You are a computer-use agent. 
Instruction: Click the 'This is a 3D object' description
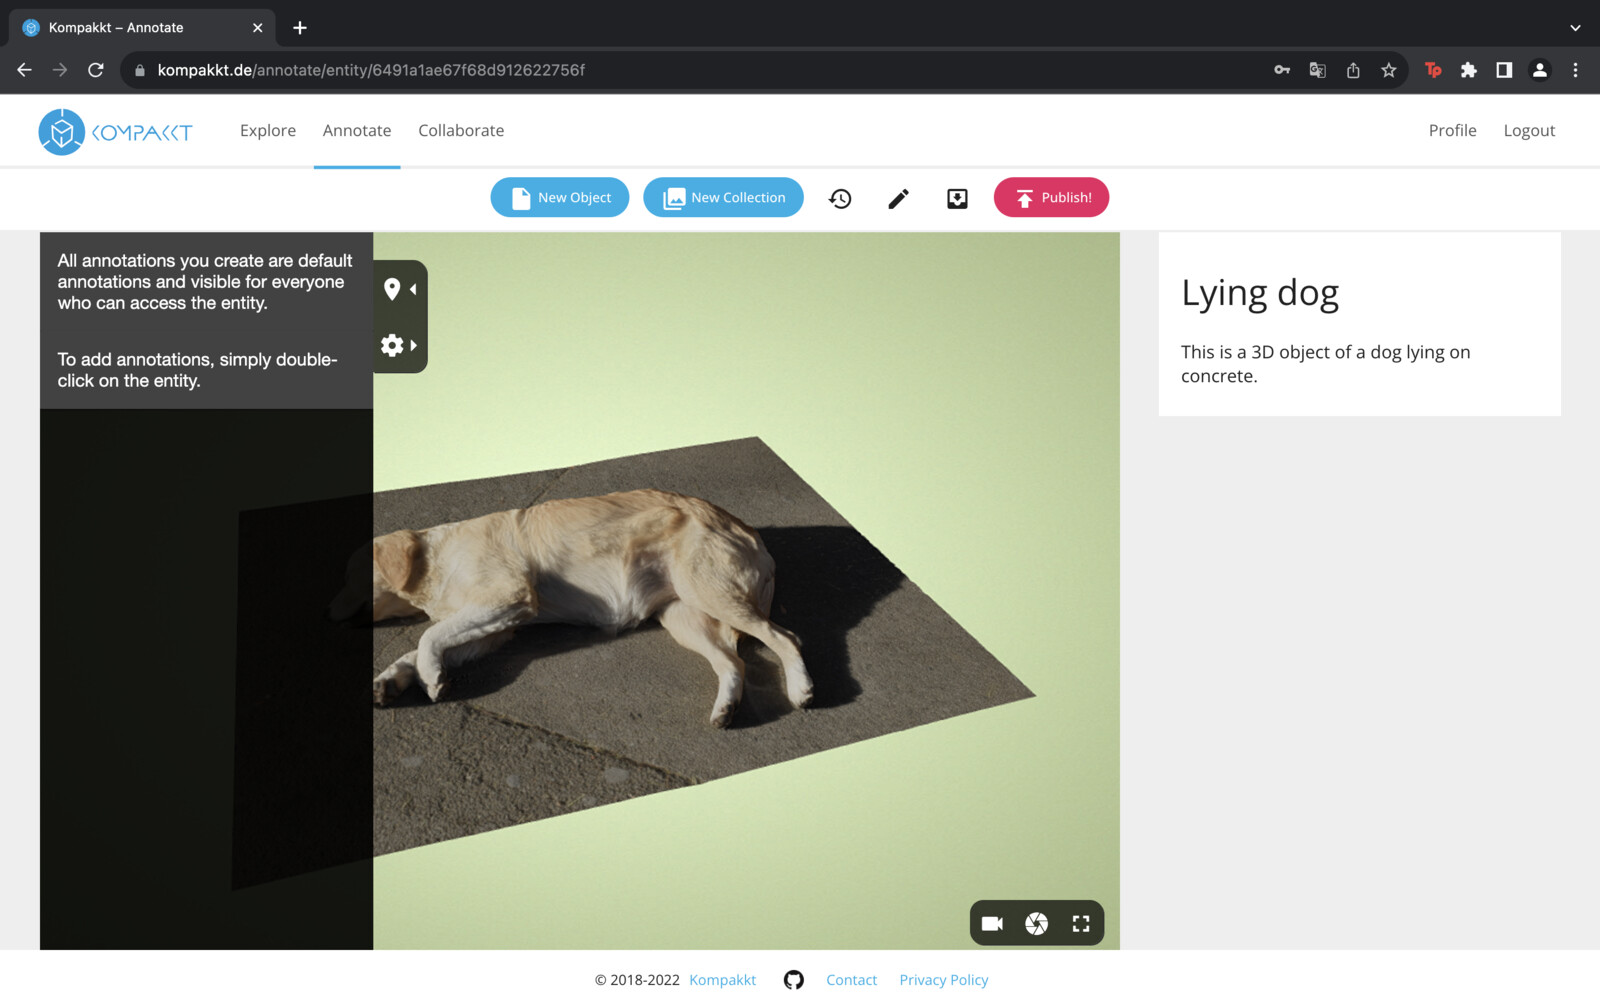(x=1325, y=364)
